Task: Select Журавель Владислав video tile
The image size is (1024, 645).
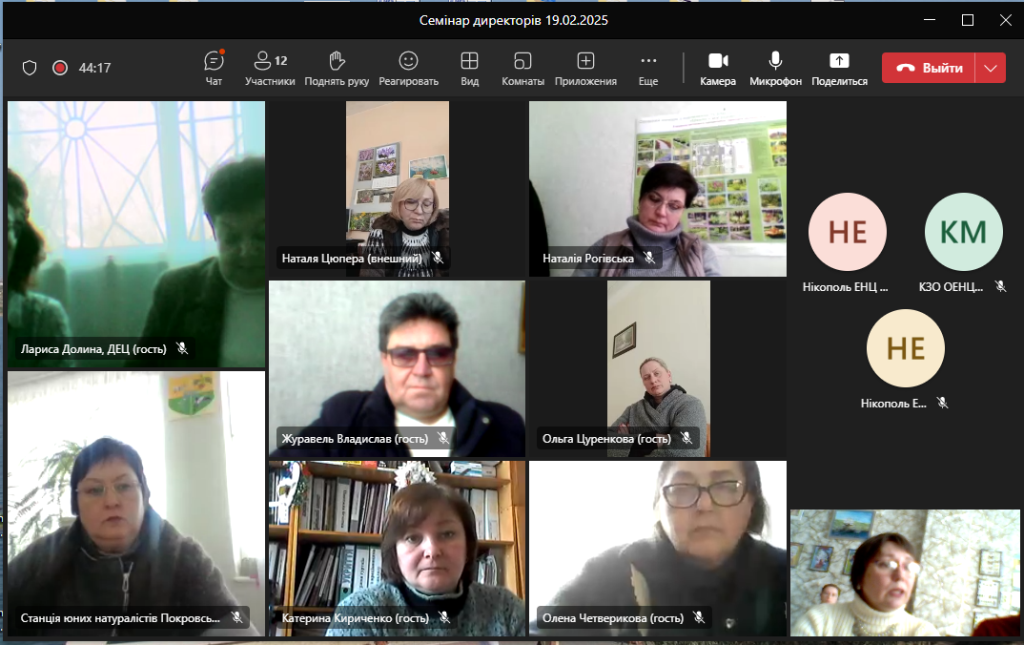Action: pyautogui.click(x=397, y=368)
